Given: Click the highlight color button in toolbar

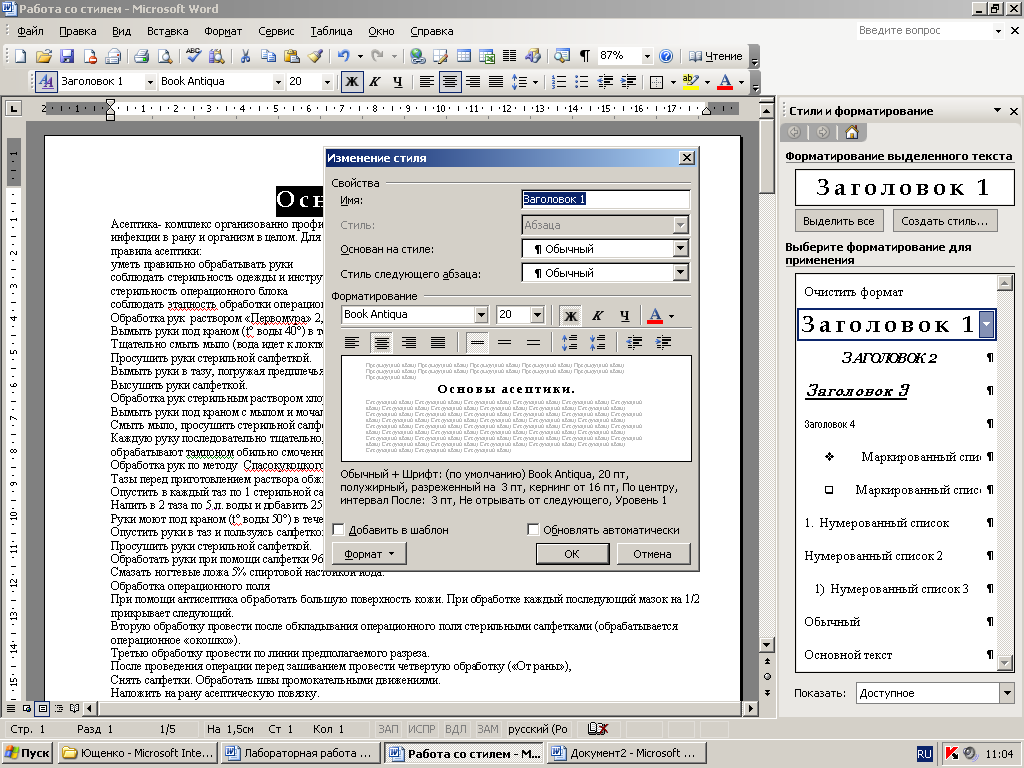Looking at the screenshot, I should click(x=690, y=82).
